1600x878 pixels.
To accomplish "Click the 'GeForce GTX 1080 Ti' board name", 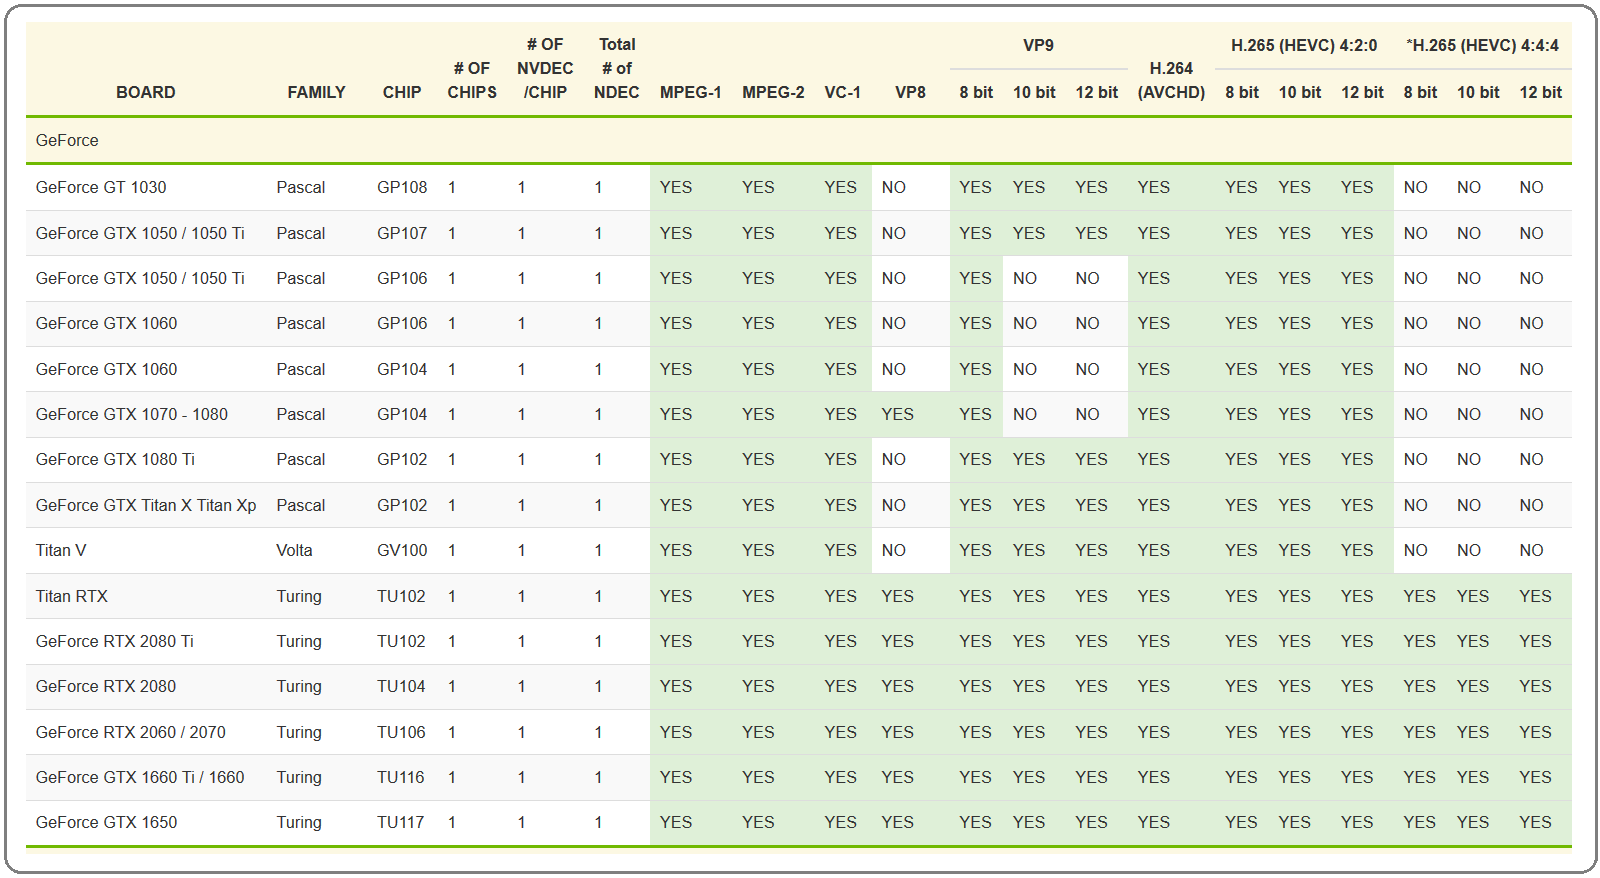I will pos(115,459).
